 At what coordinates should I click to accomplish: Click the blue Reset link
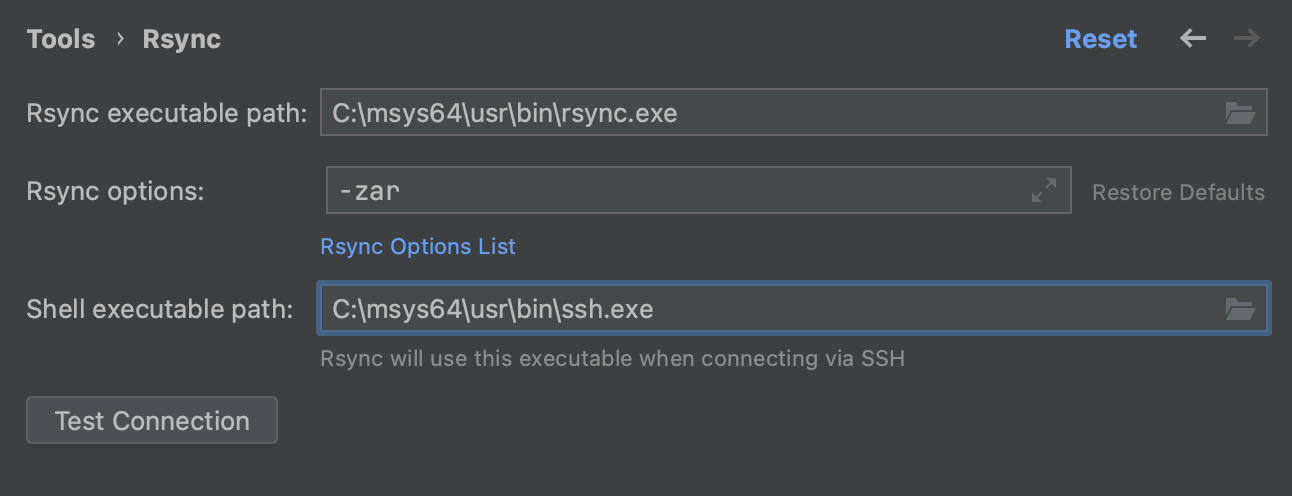(1101, 39)
